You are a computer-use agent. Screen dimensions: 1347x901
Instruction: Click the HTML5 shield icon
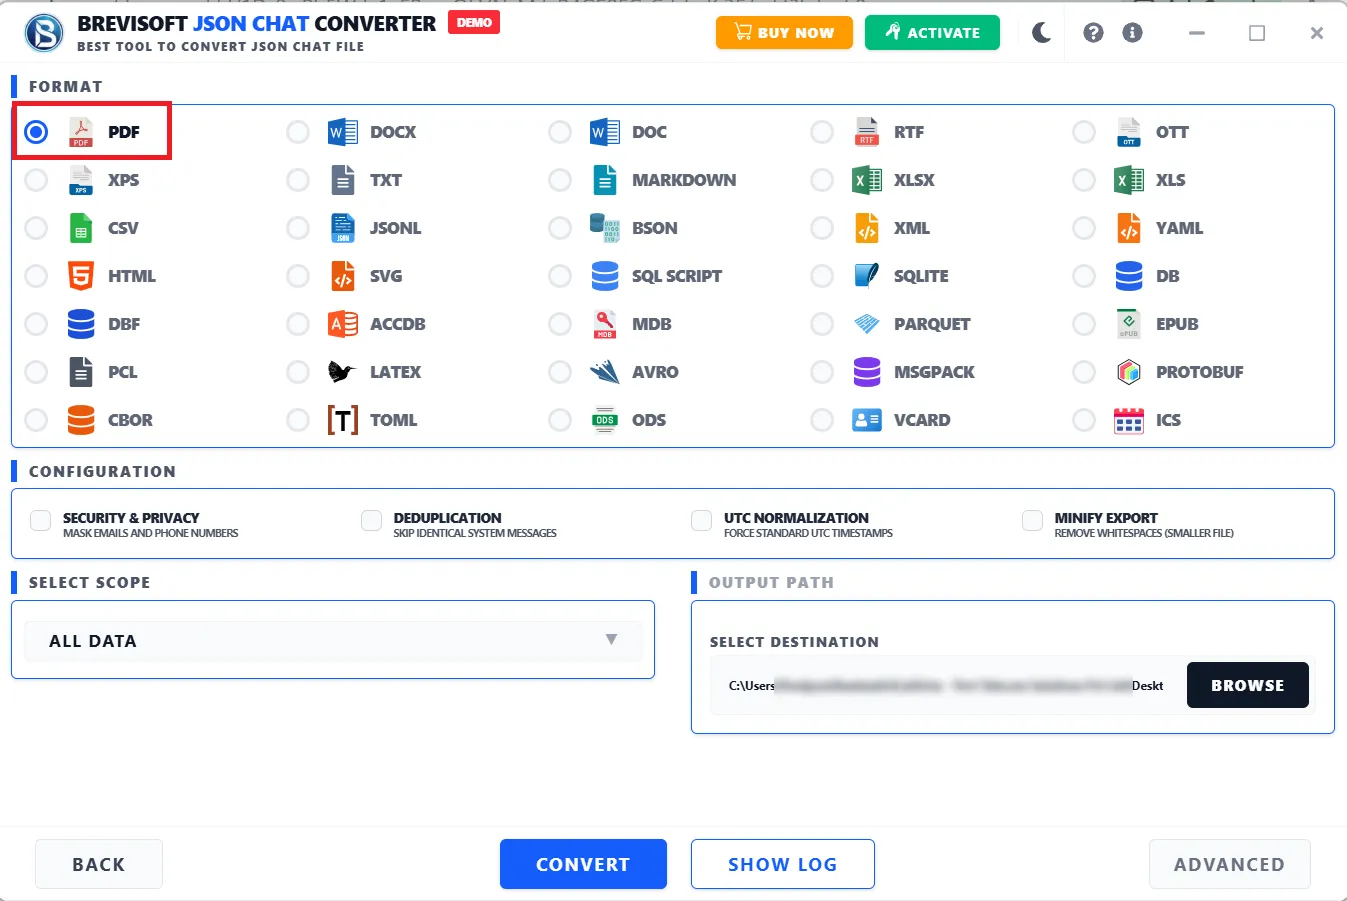click(81, 276)
